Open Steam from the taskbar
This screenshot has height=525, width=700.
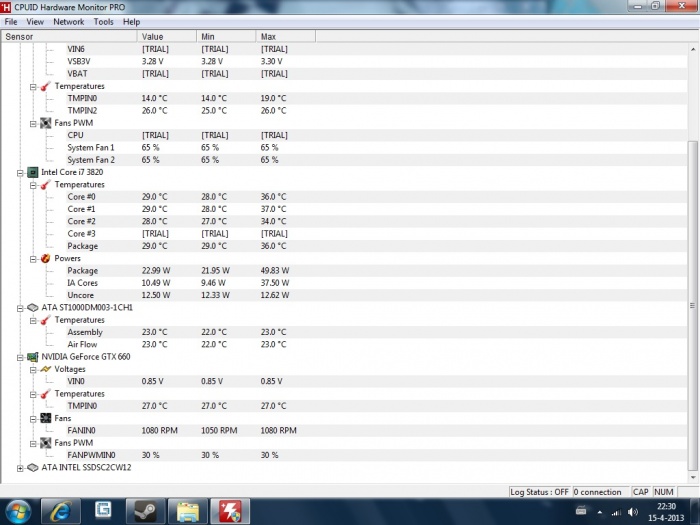tap(145, 512)
